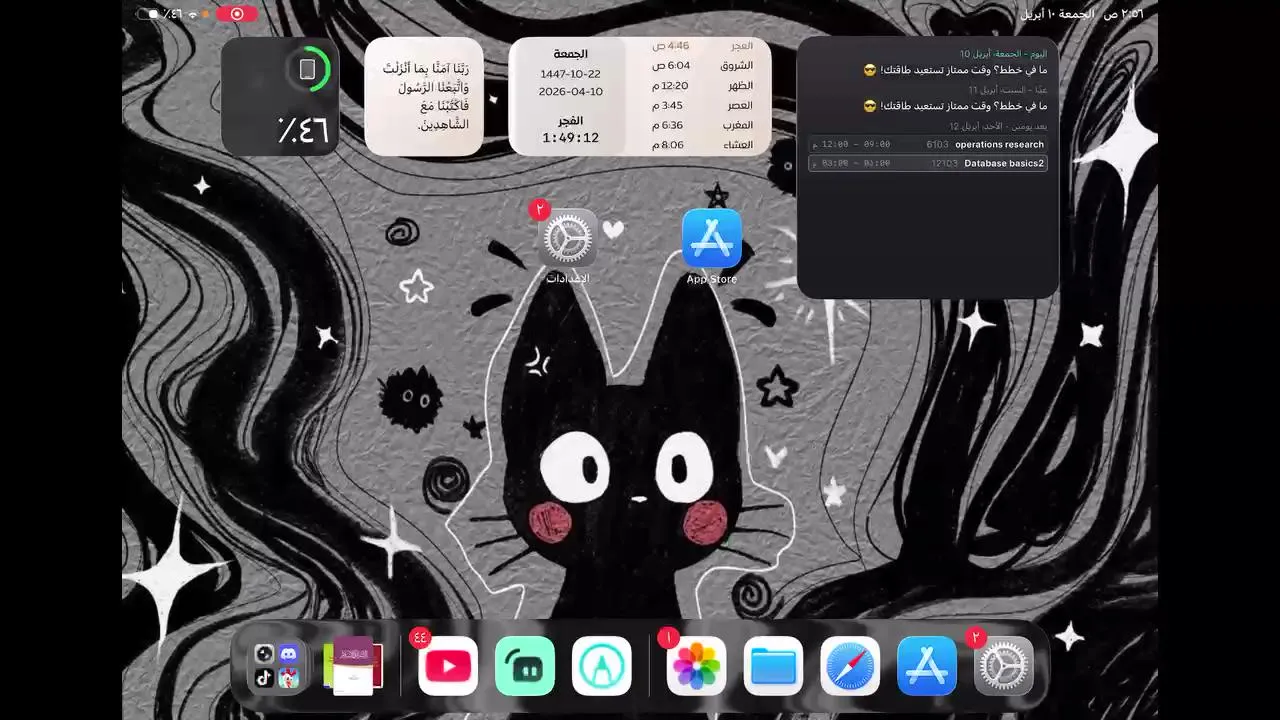
Task: Launch Safari from the dock
Action: pos(851,666)
